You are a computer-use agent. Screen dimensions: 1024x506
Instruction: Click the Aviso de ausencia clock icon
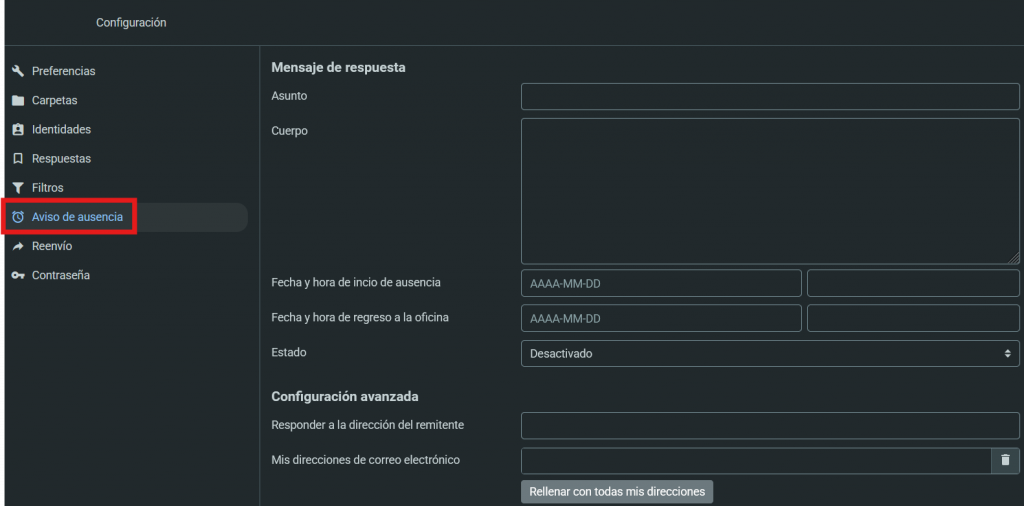[x=18, y=217]
